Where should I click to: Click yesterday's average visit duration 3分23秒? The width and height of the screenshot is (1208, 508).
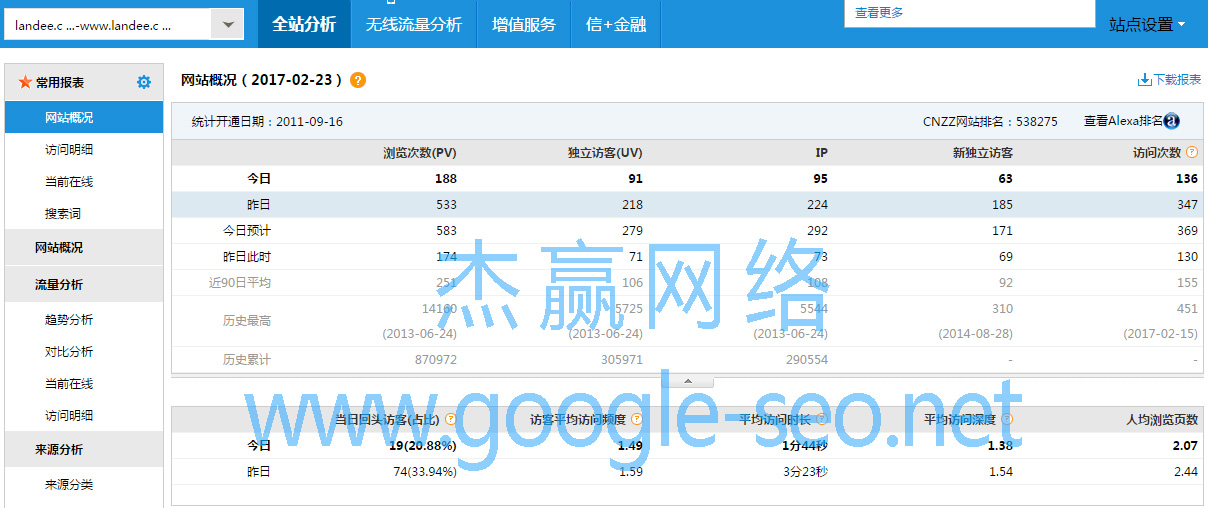click(x=807, y=471)
